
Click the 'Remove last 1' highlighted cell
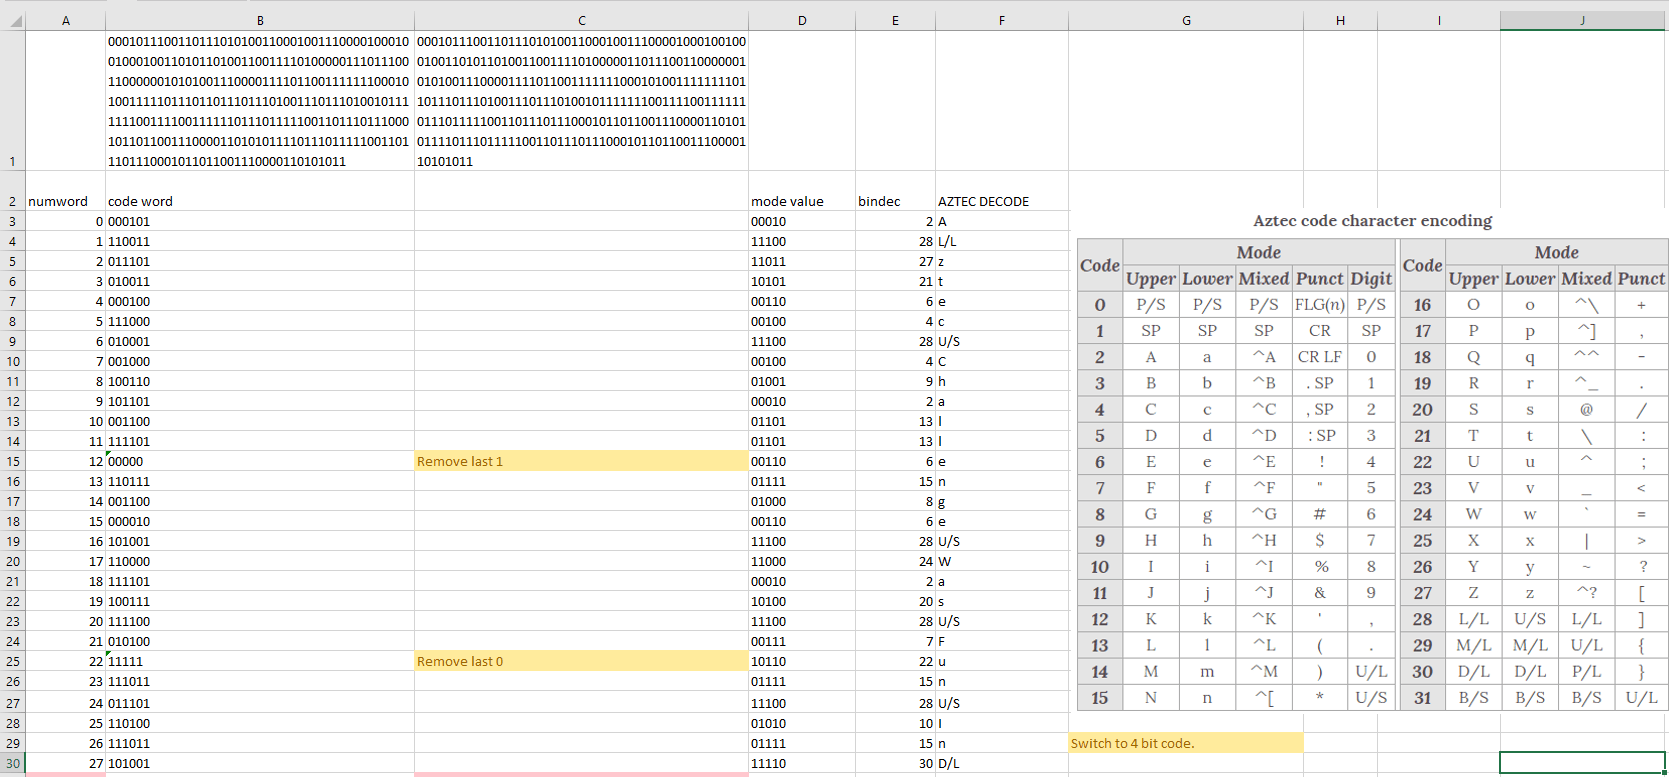(x=581, y=461)
